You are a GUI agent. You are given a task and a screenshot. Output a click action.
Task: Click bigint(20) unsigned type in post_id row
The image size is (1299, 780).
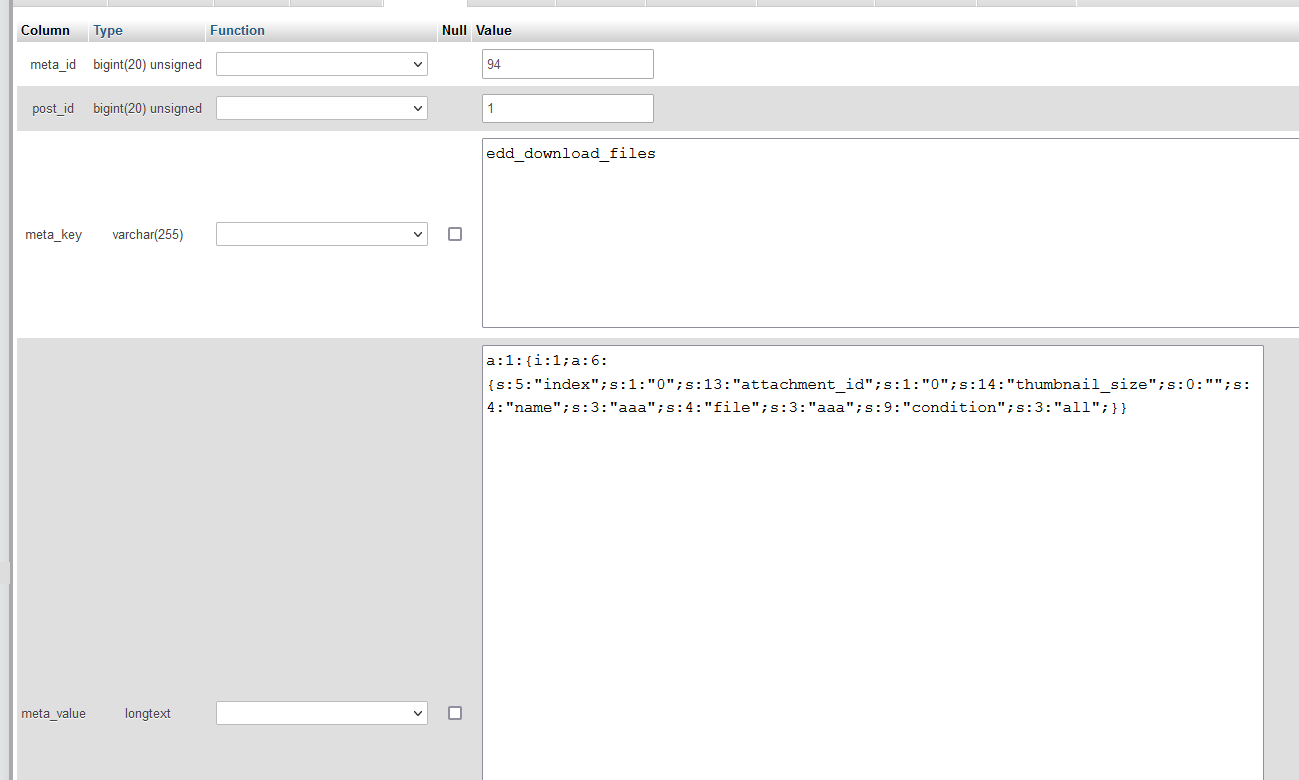click(x=148, y=108)
